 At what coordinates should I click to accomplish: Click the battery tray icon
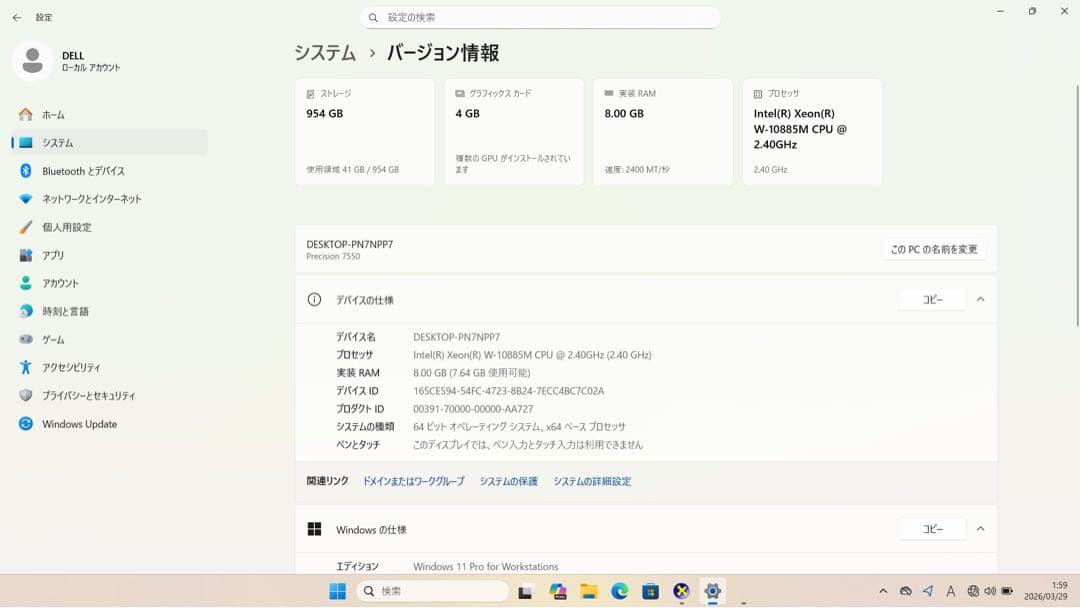[1007, 591]
